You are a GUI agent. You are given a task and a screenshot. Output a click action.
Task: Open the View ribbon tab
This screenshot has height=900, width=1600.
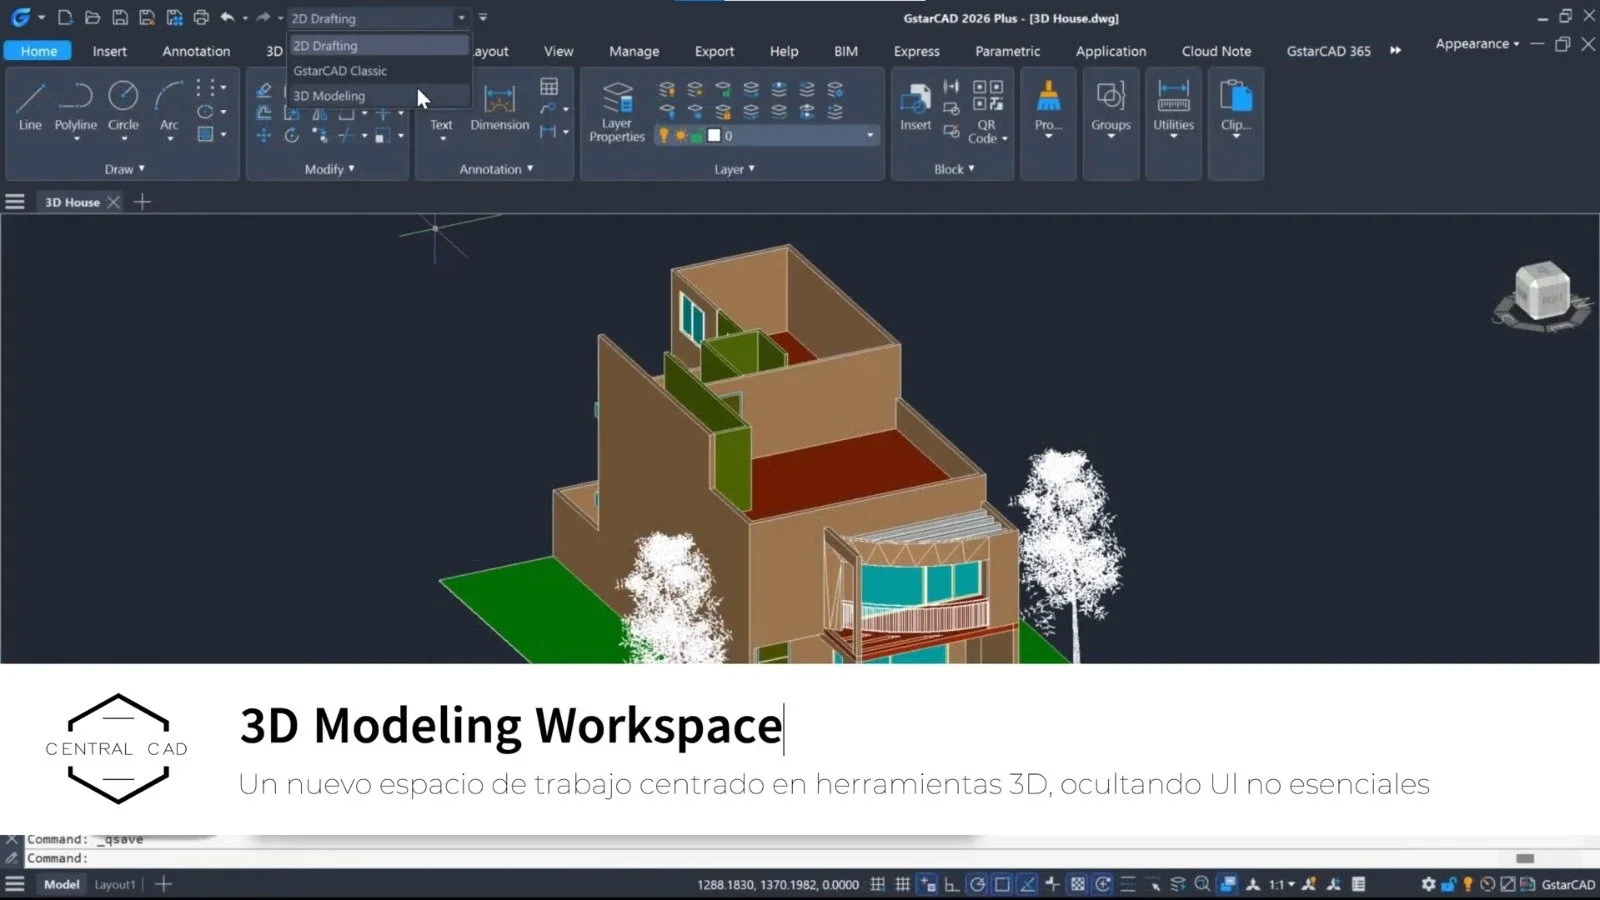pyautogui.click(x=558, y=51)
